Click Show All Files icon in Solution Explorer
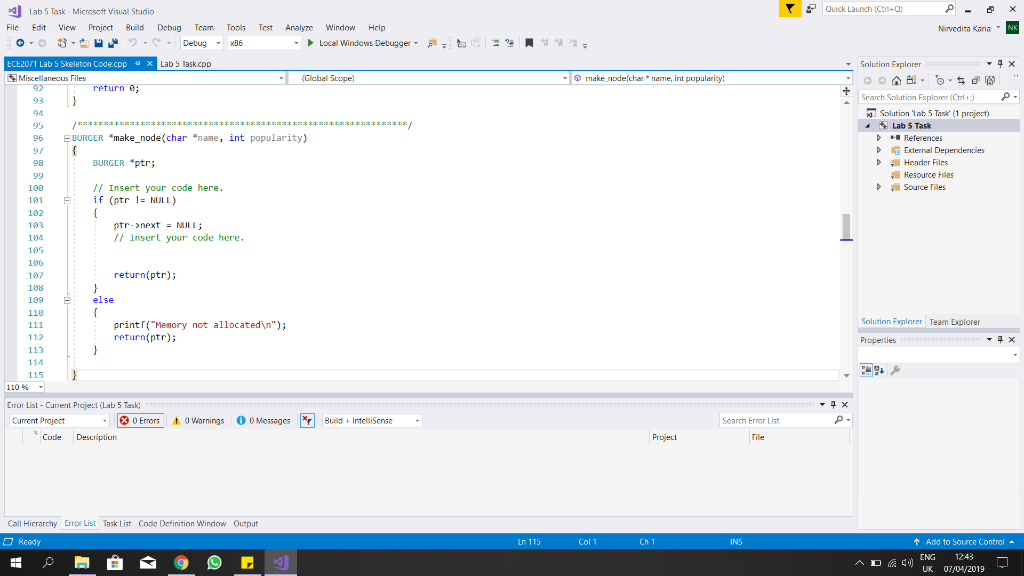The height and width of the screenshot is (576, 1024). [990, 80]
